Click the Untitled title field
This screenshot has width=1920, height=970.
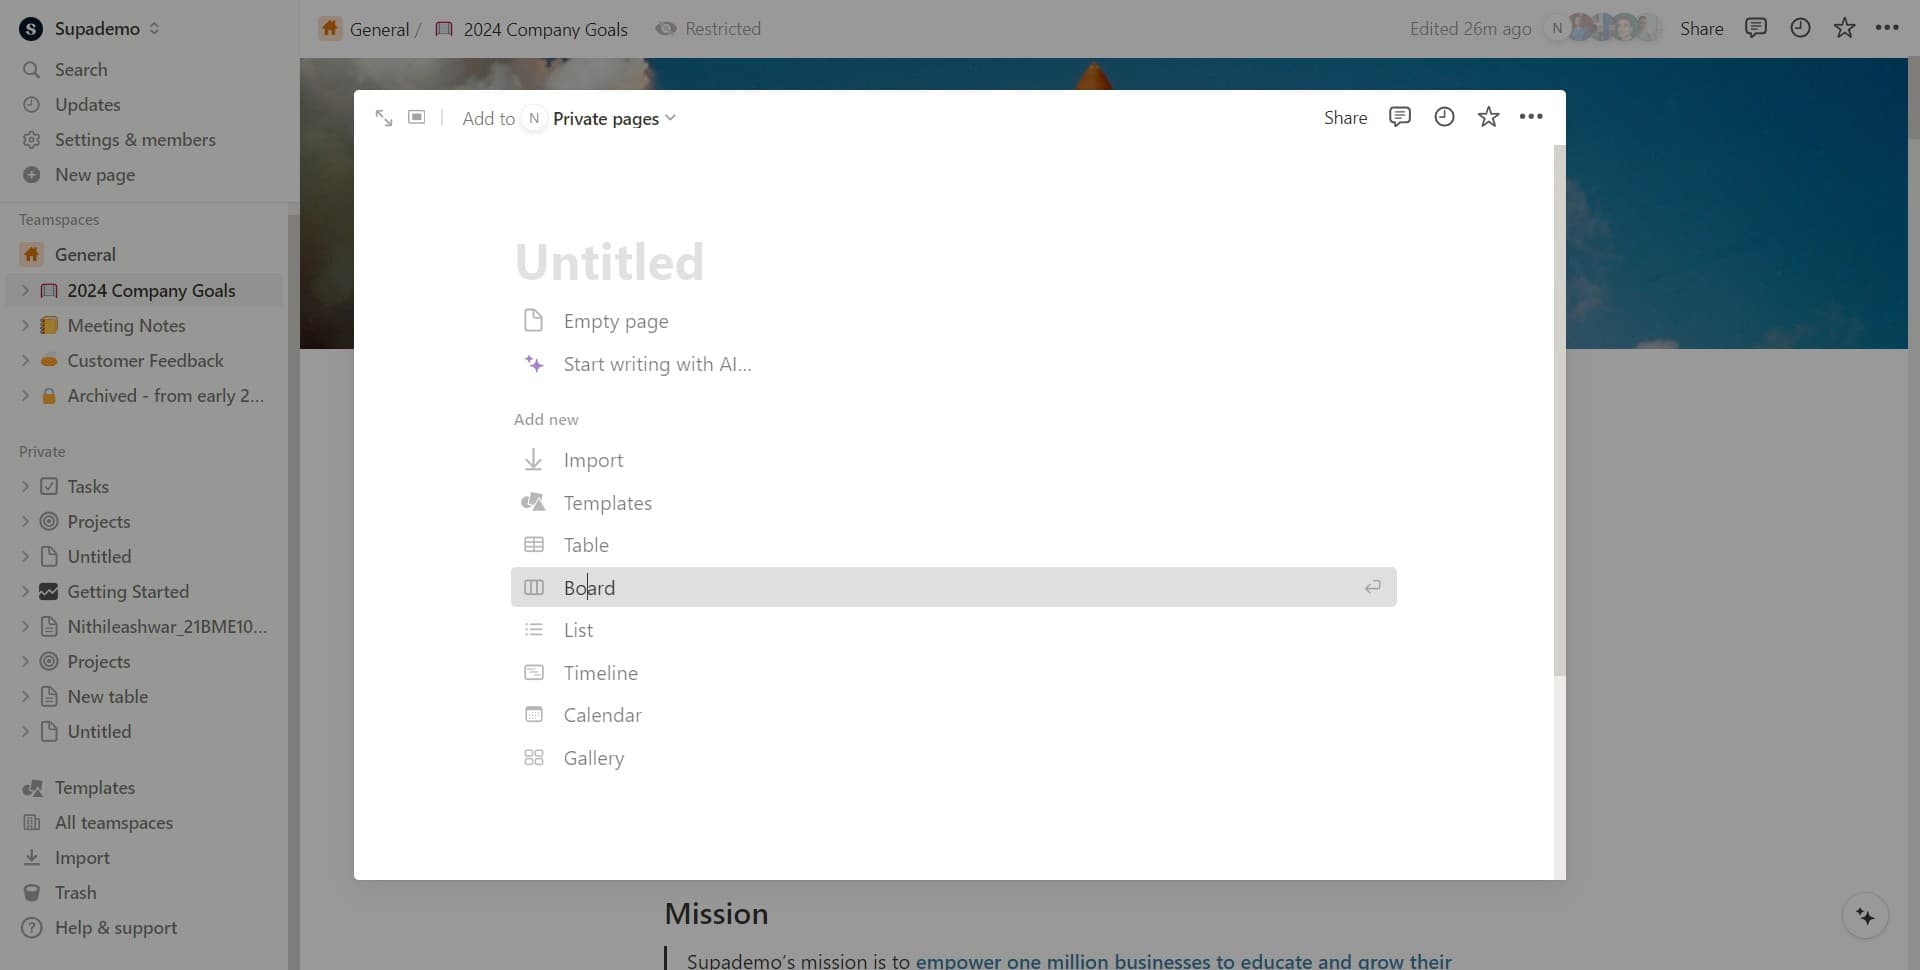pyautogui.click(x=609, y=262)
